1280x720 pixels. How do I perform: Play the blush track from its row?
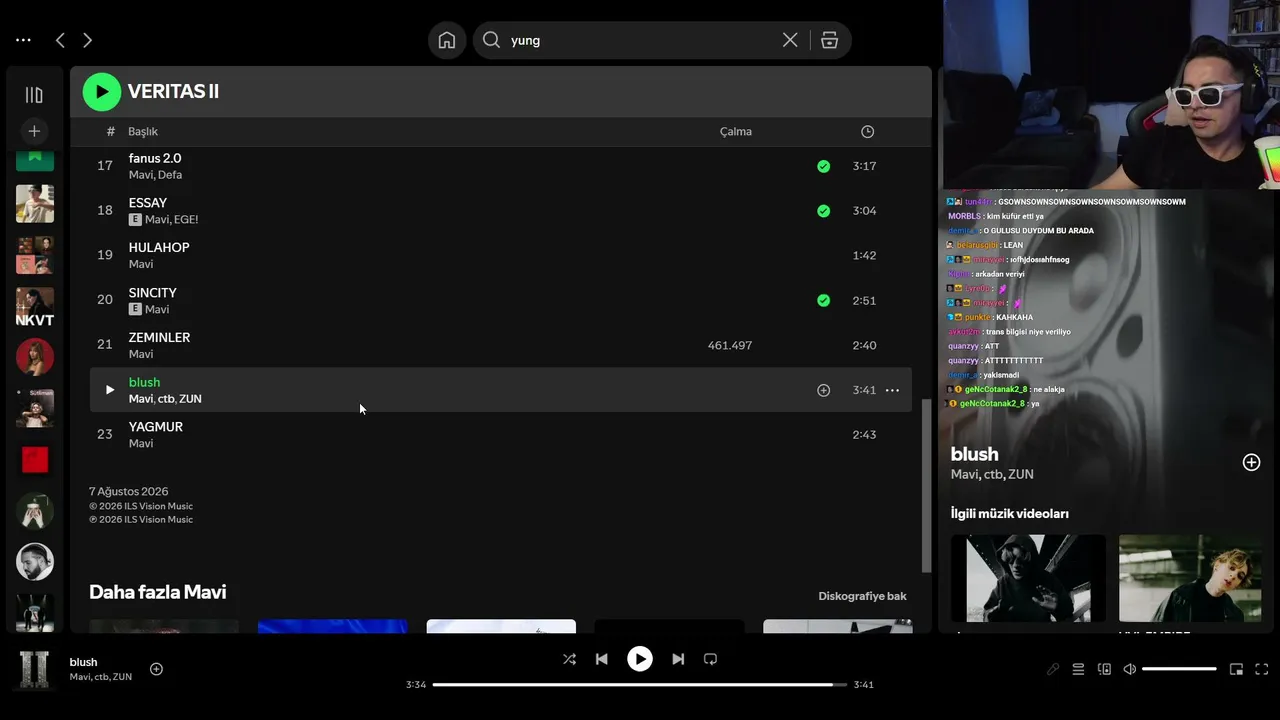(110, 390)
